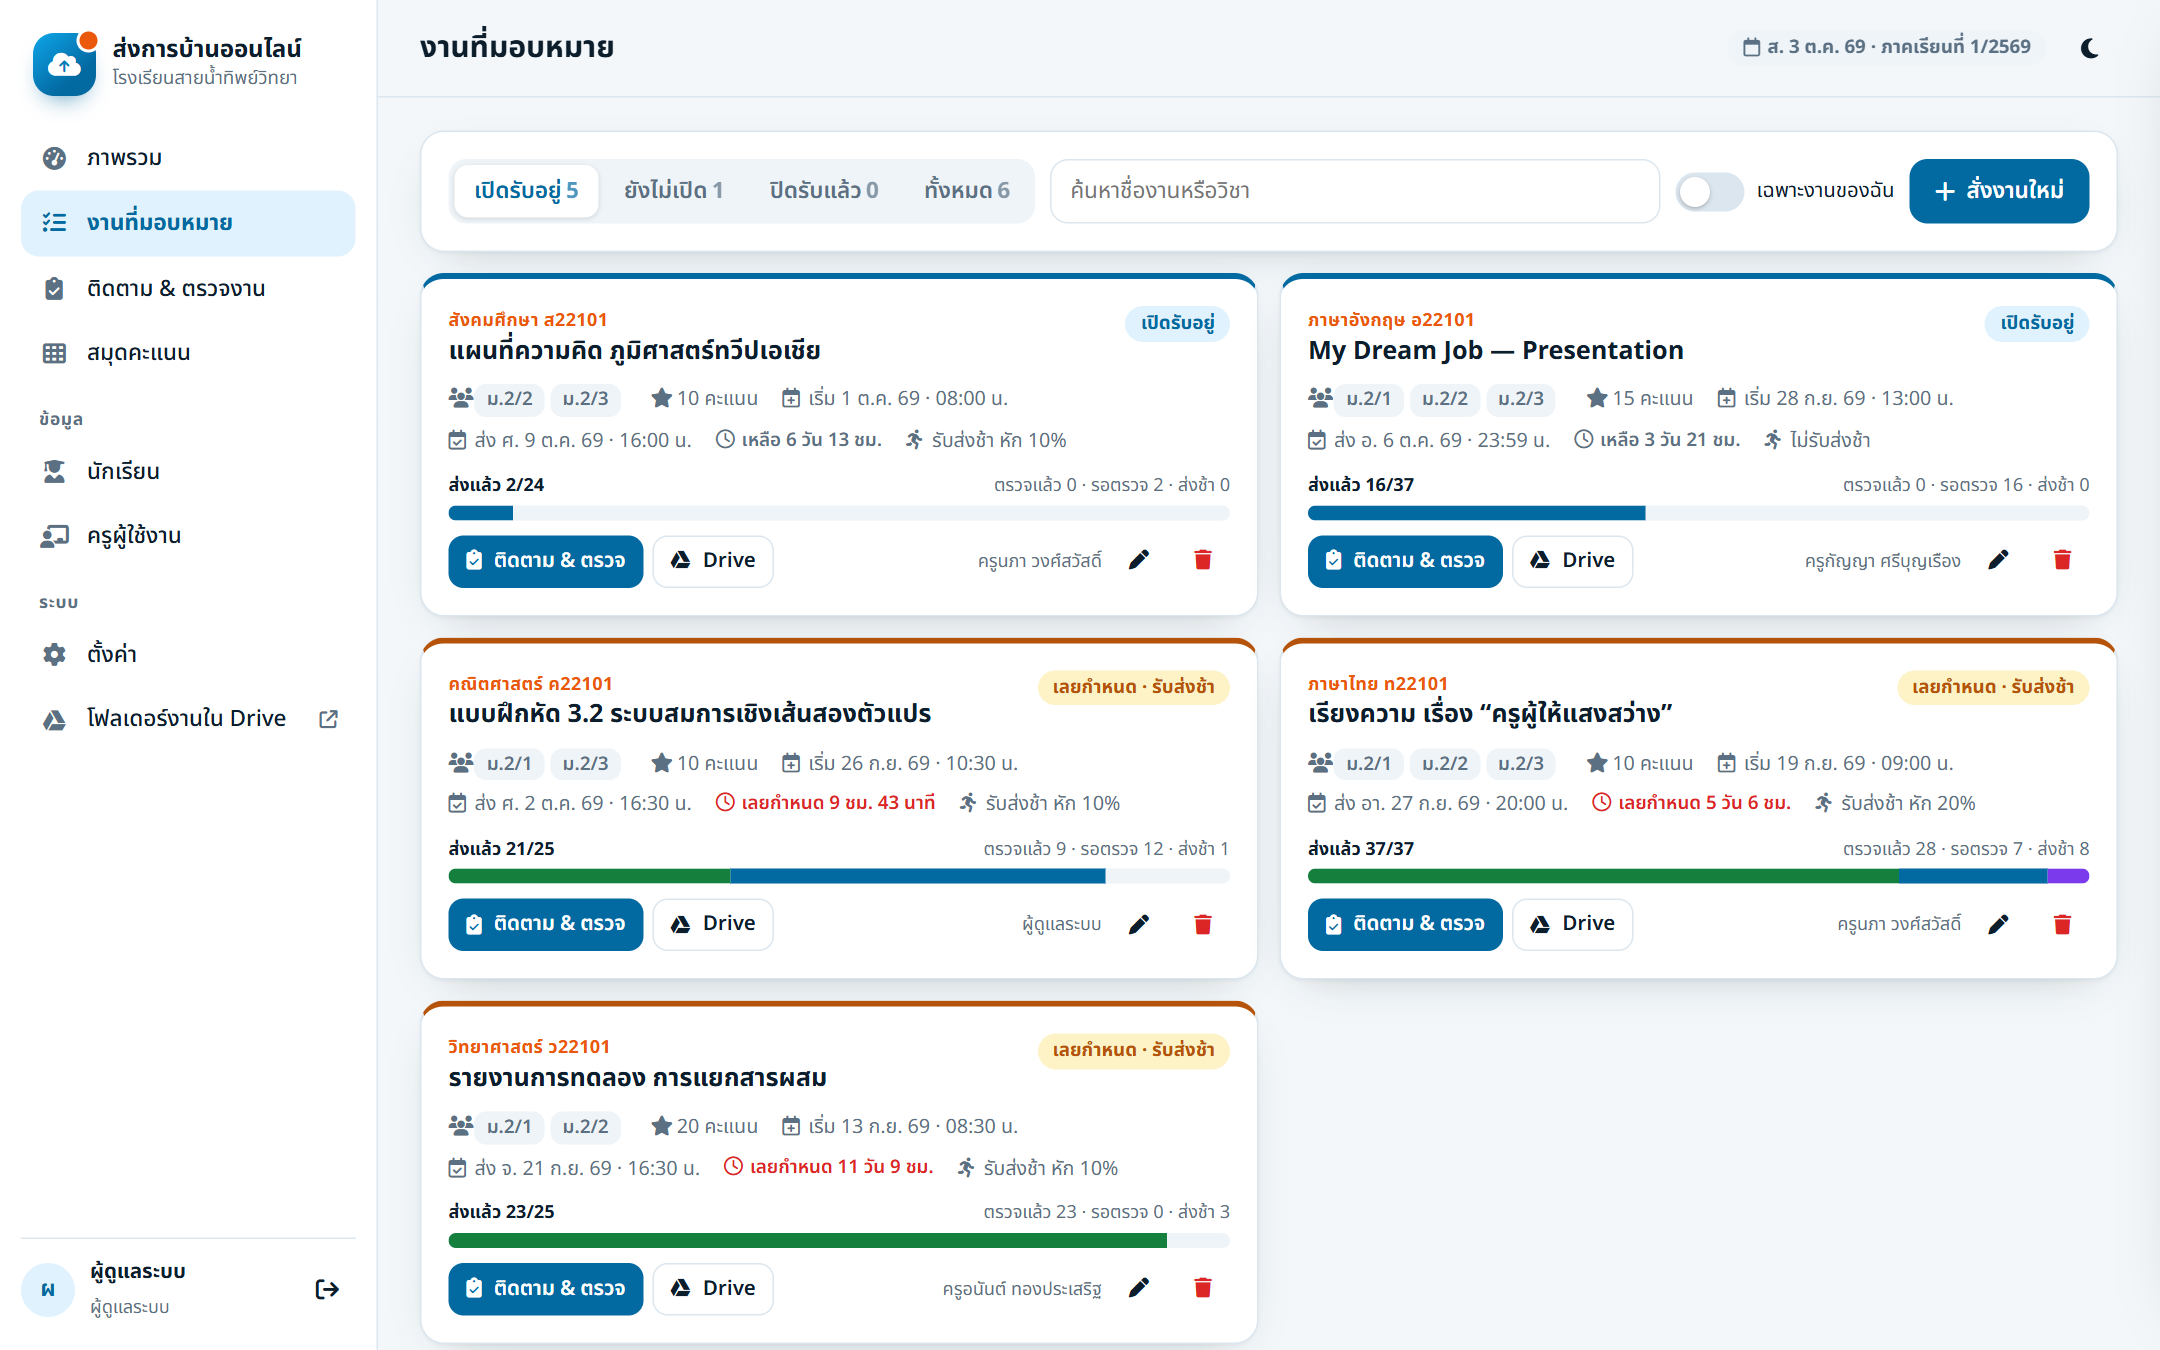
Task: Edit the เรียงความ assignment with pencil
Action: click(1998, 924)
